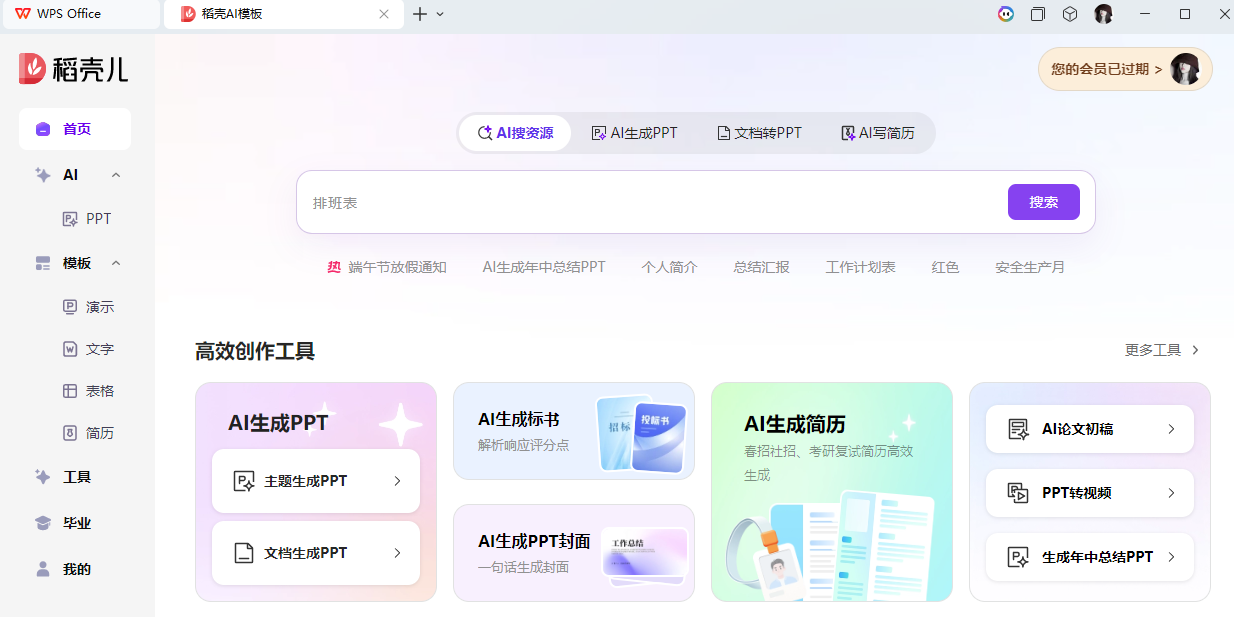
Task: Click the AI生成年中总结PPT suggestion
Action: tap(544, 267)
